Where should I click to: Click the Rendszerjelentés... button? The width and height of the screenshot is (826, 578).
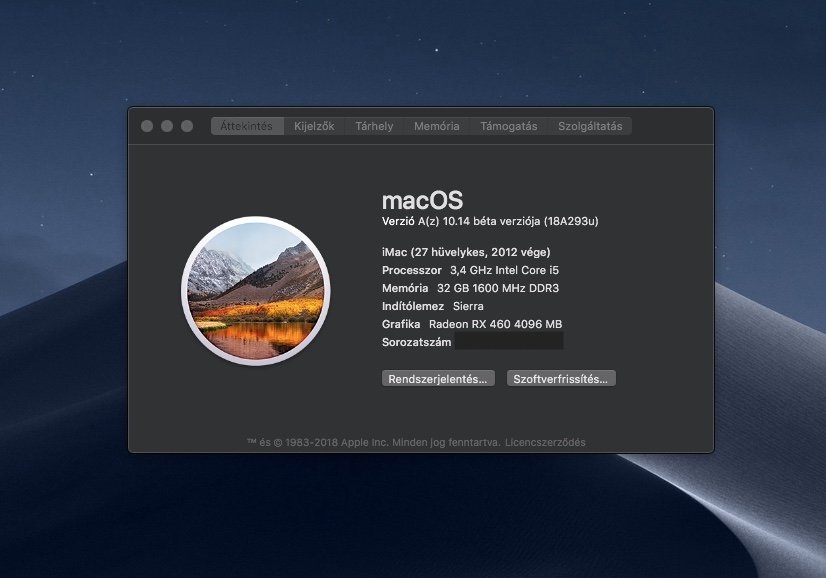click(x=438, y=378)
